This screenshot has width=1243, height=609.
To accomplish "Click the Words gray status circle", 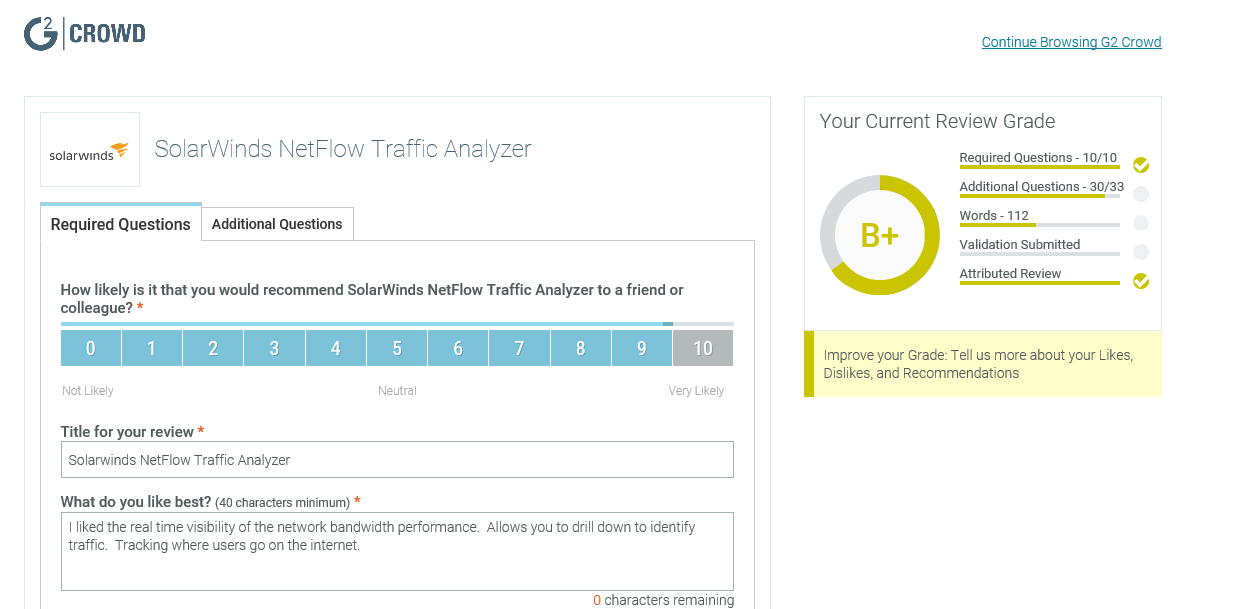I will click(1141, 223).
